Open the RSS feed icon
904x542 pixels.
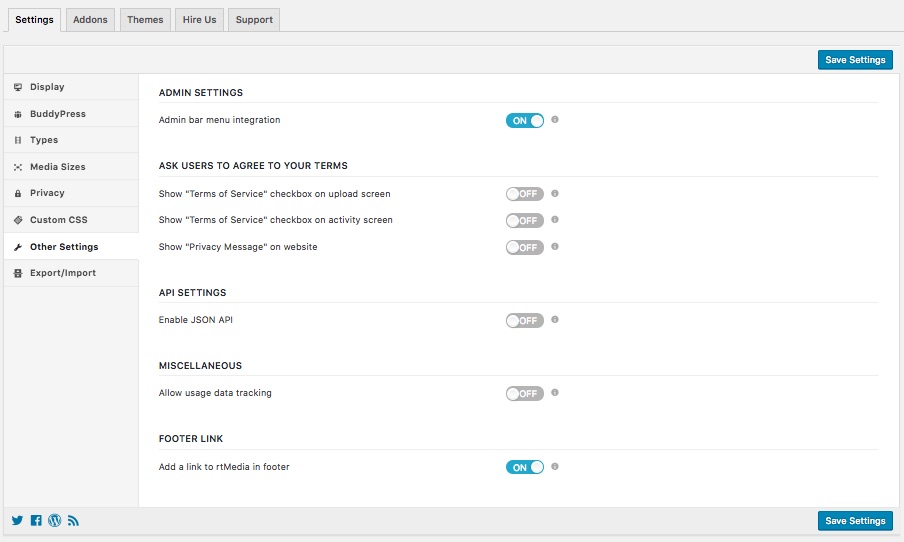coord(73,520)
